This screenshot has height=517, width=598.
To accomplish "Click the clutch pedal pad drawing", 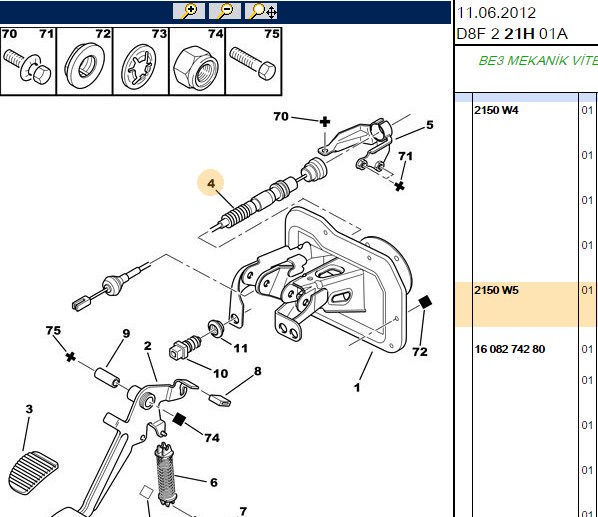I will 33,472.
